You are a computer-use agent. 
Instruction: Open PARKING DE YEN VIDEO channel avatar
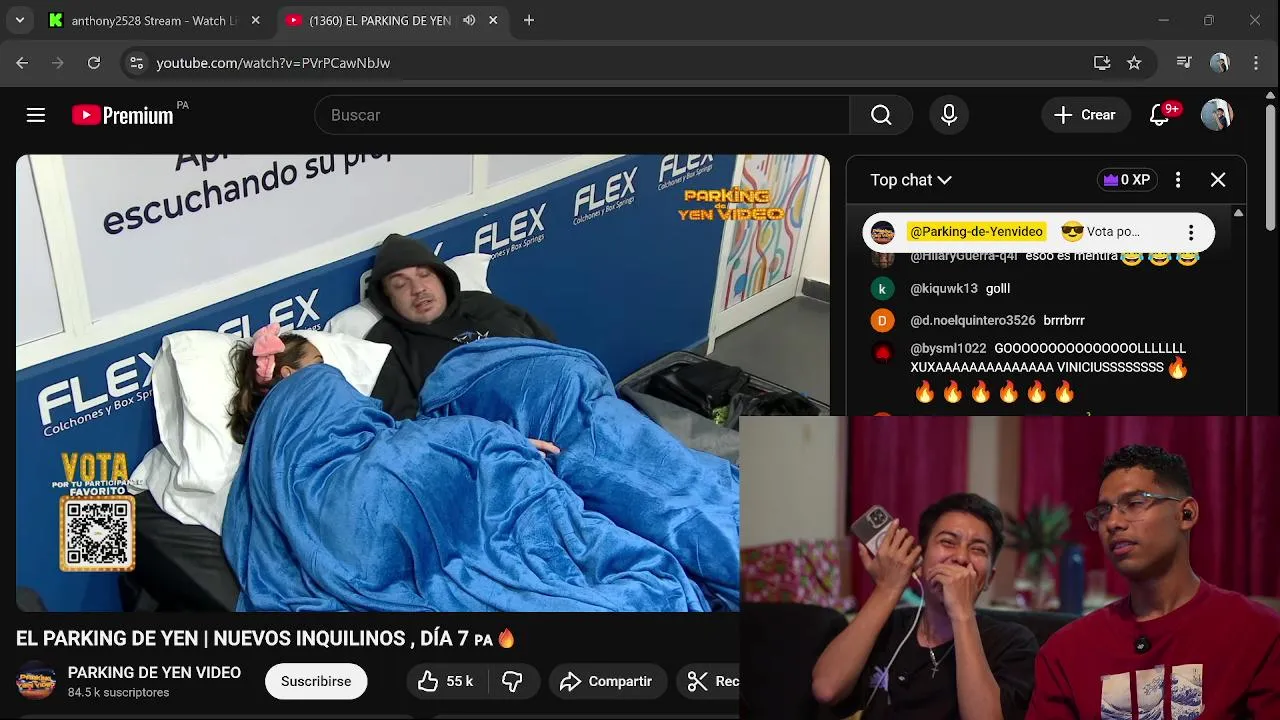pyautogui.click(x=36, y=681)
